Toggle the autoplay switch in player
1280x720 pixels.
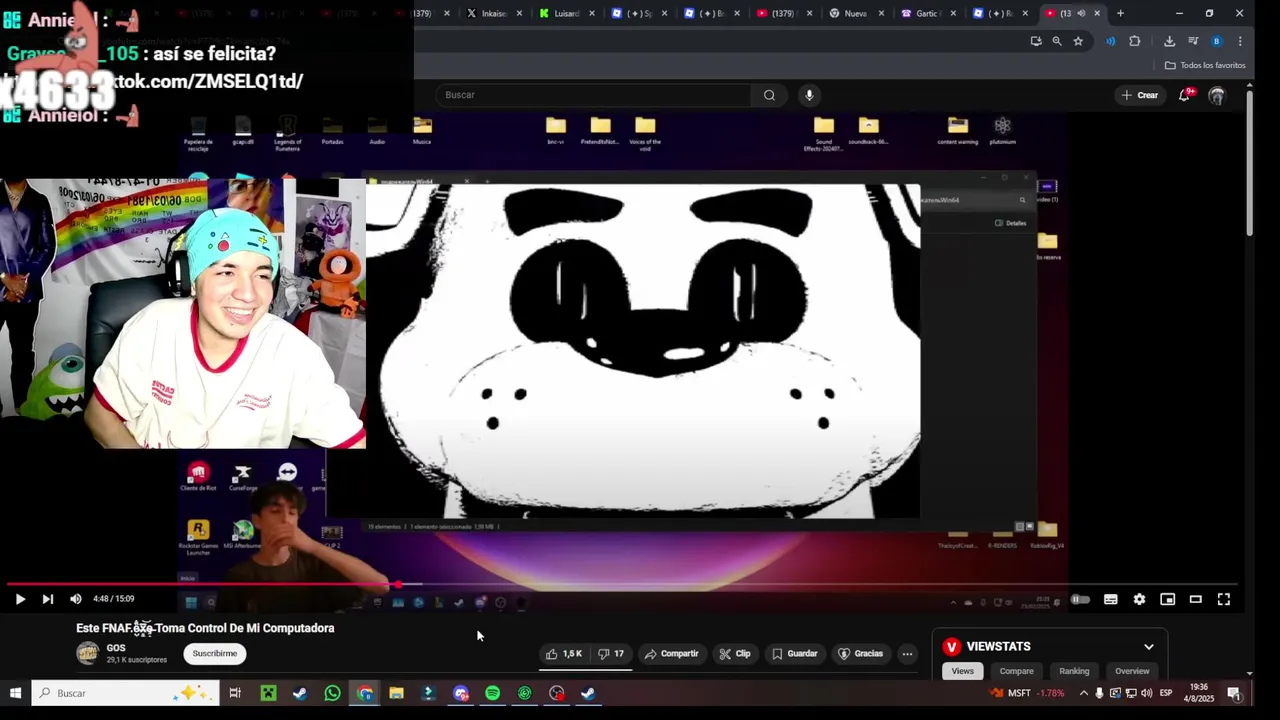[x=1080, y=599]
